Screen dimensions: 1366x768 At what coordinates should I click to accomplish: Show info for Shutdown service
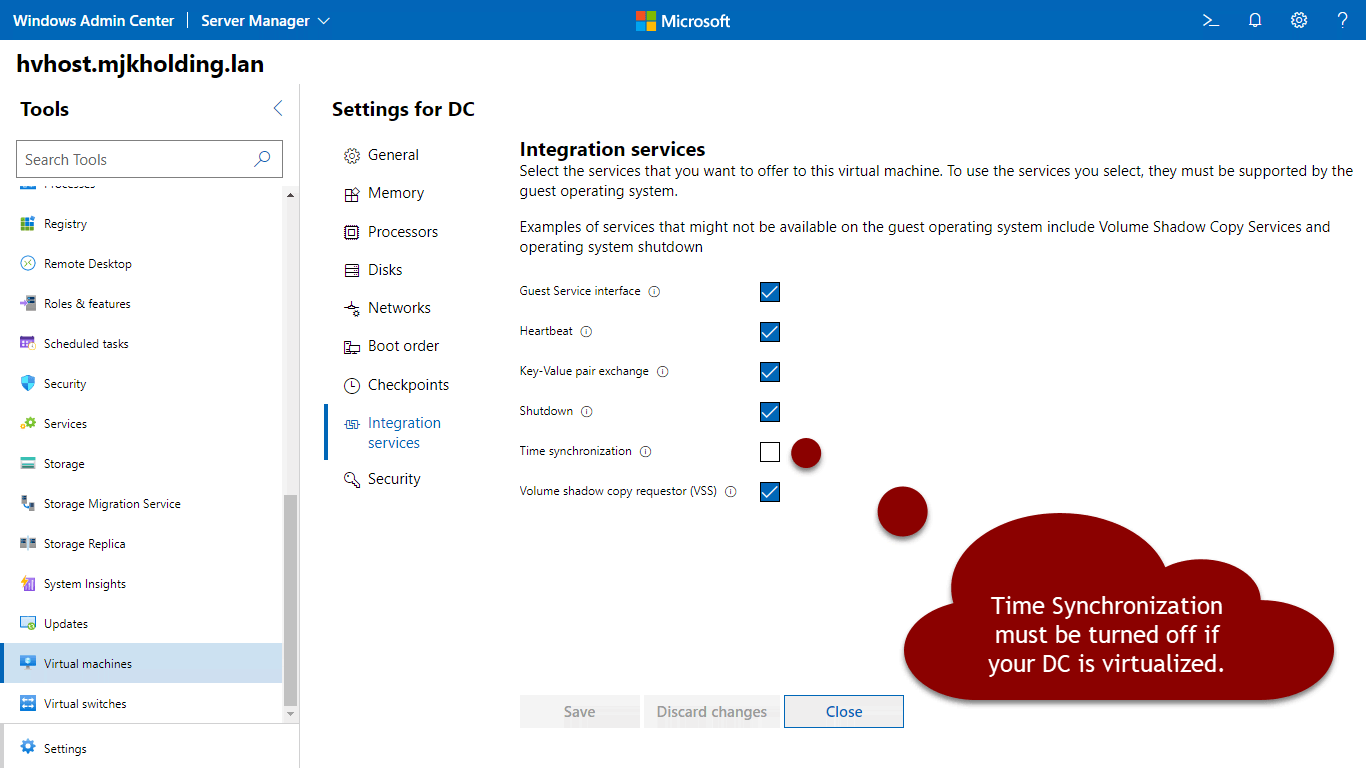[586, 412]
